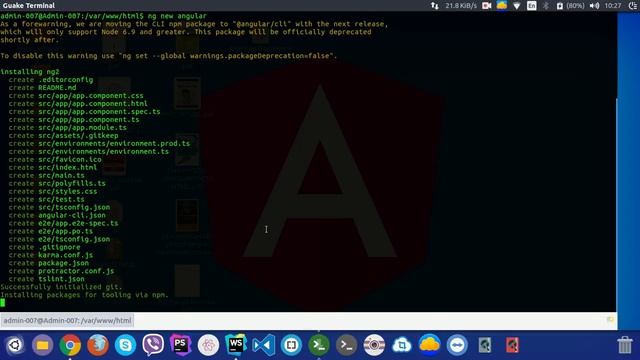Launch Firefox from the dock
Image resolution: width=640 pixels, height=360 pixels.
coord(98,345)
